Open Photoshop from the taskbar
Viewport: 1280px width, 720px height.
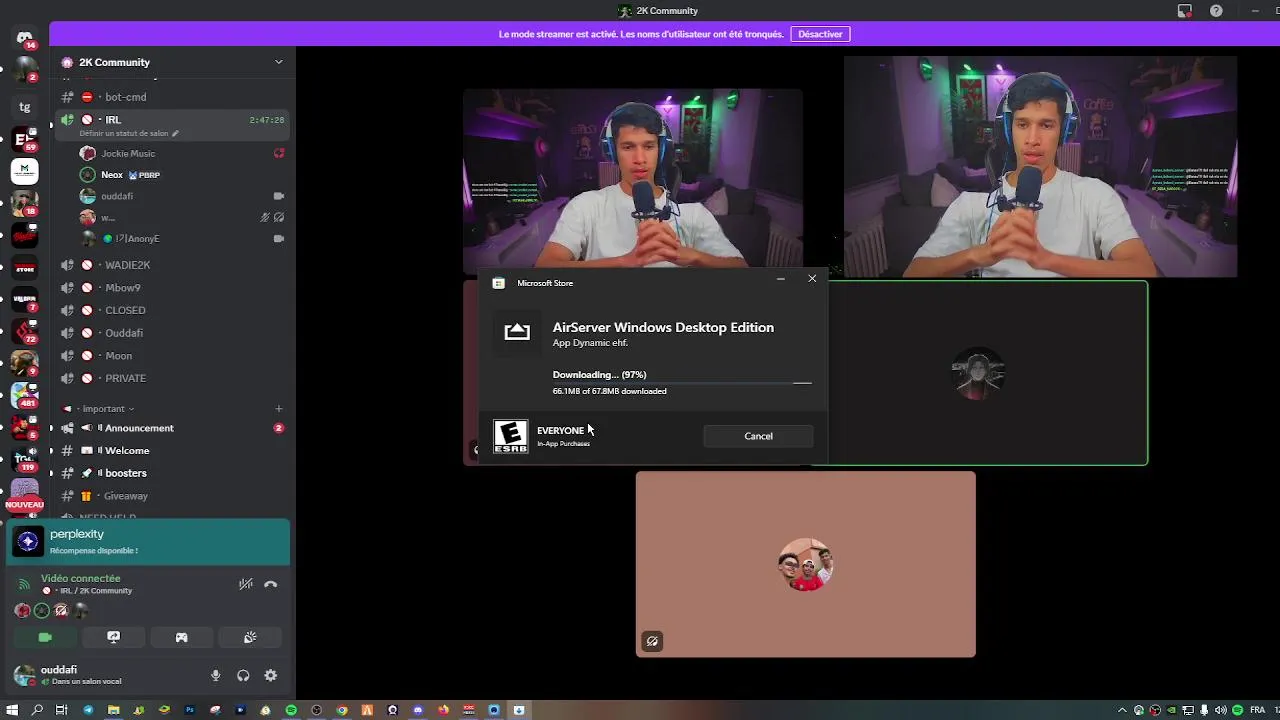pyautogui.click(x=189, y=710)
